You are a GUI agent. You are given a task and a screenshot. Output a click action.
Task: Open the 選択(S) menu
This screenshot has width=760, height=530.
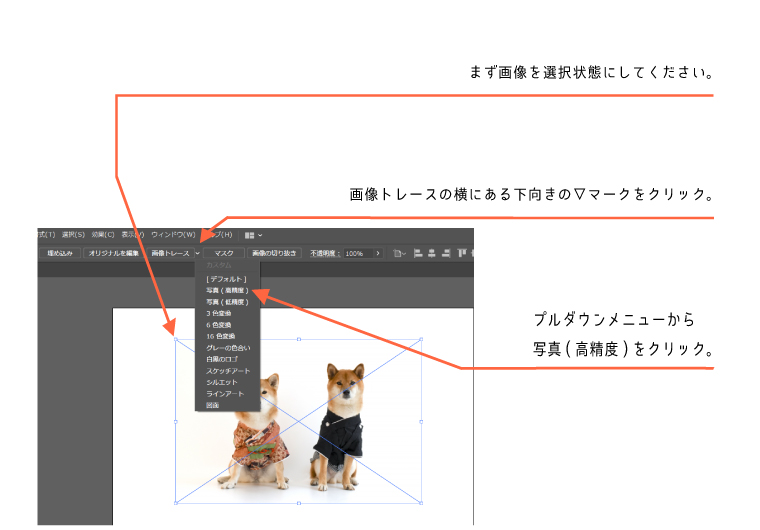click(73, 235)
